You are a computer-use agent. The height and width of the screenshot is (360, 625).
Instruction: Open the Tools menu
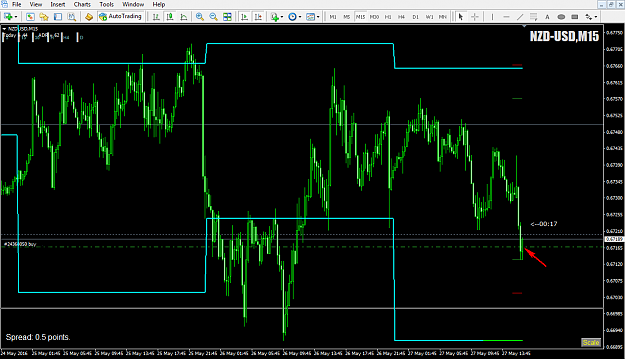pyautogui.click(x=106, y=4)
